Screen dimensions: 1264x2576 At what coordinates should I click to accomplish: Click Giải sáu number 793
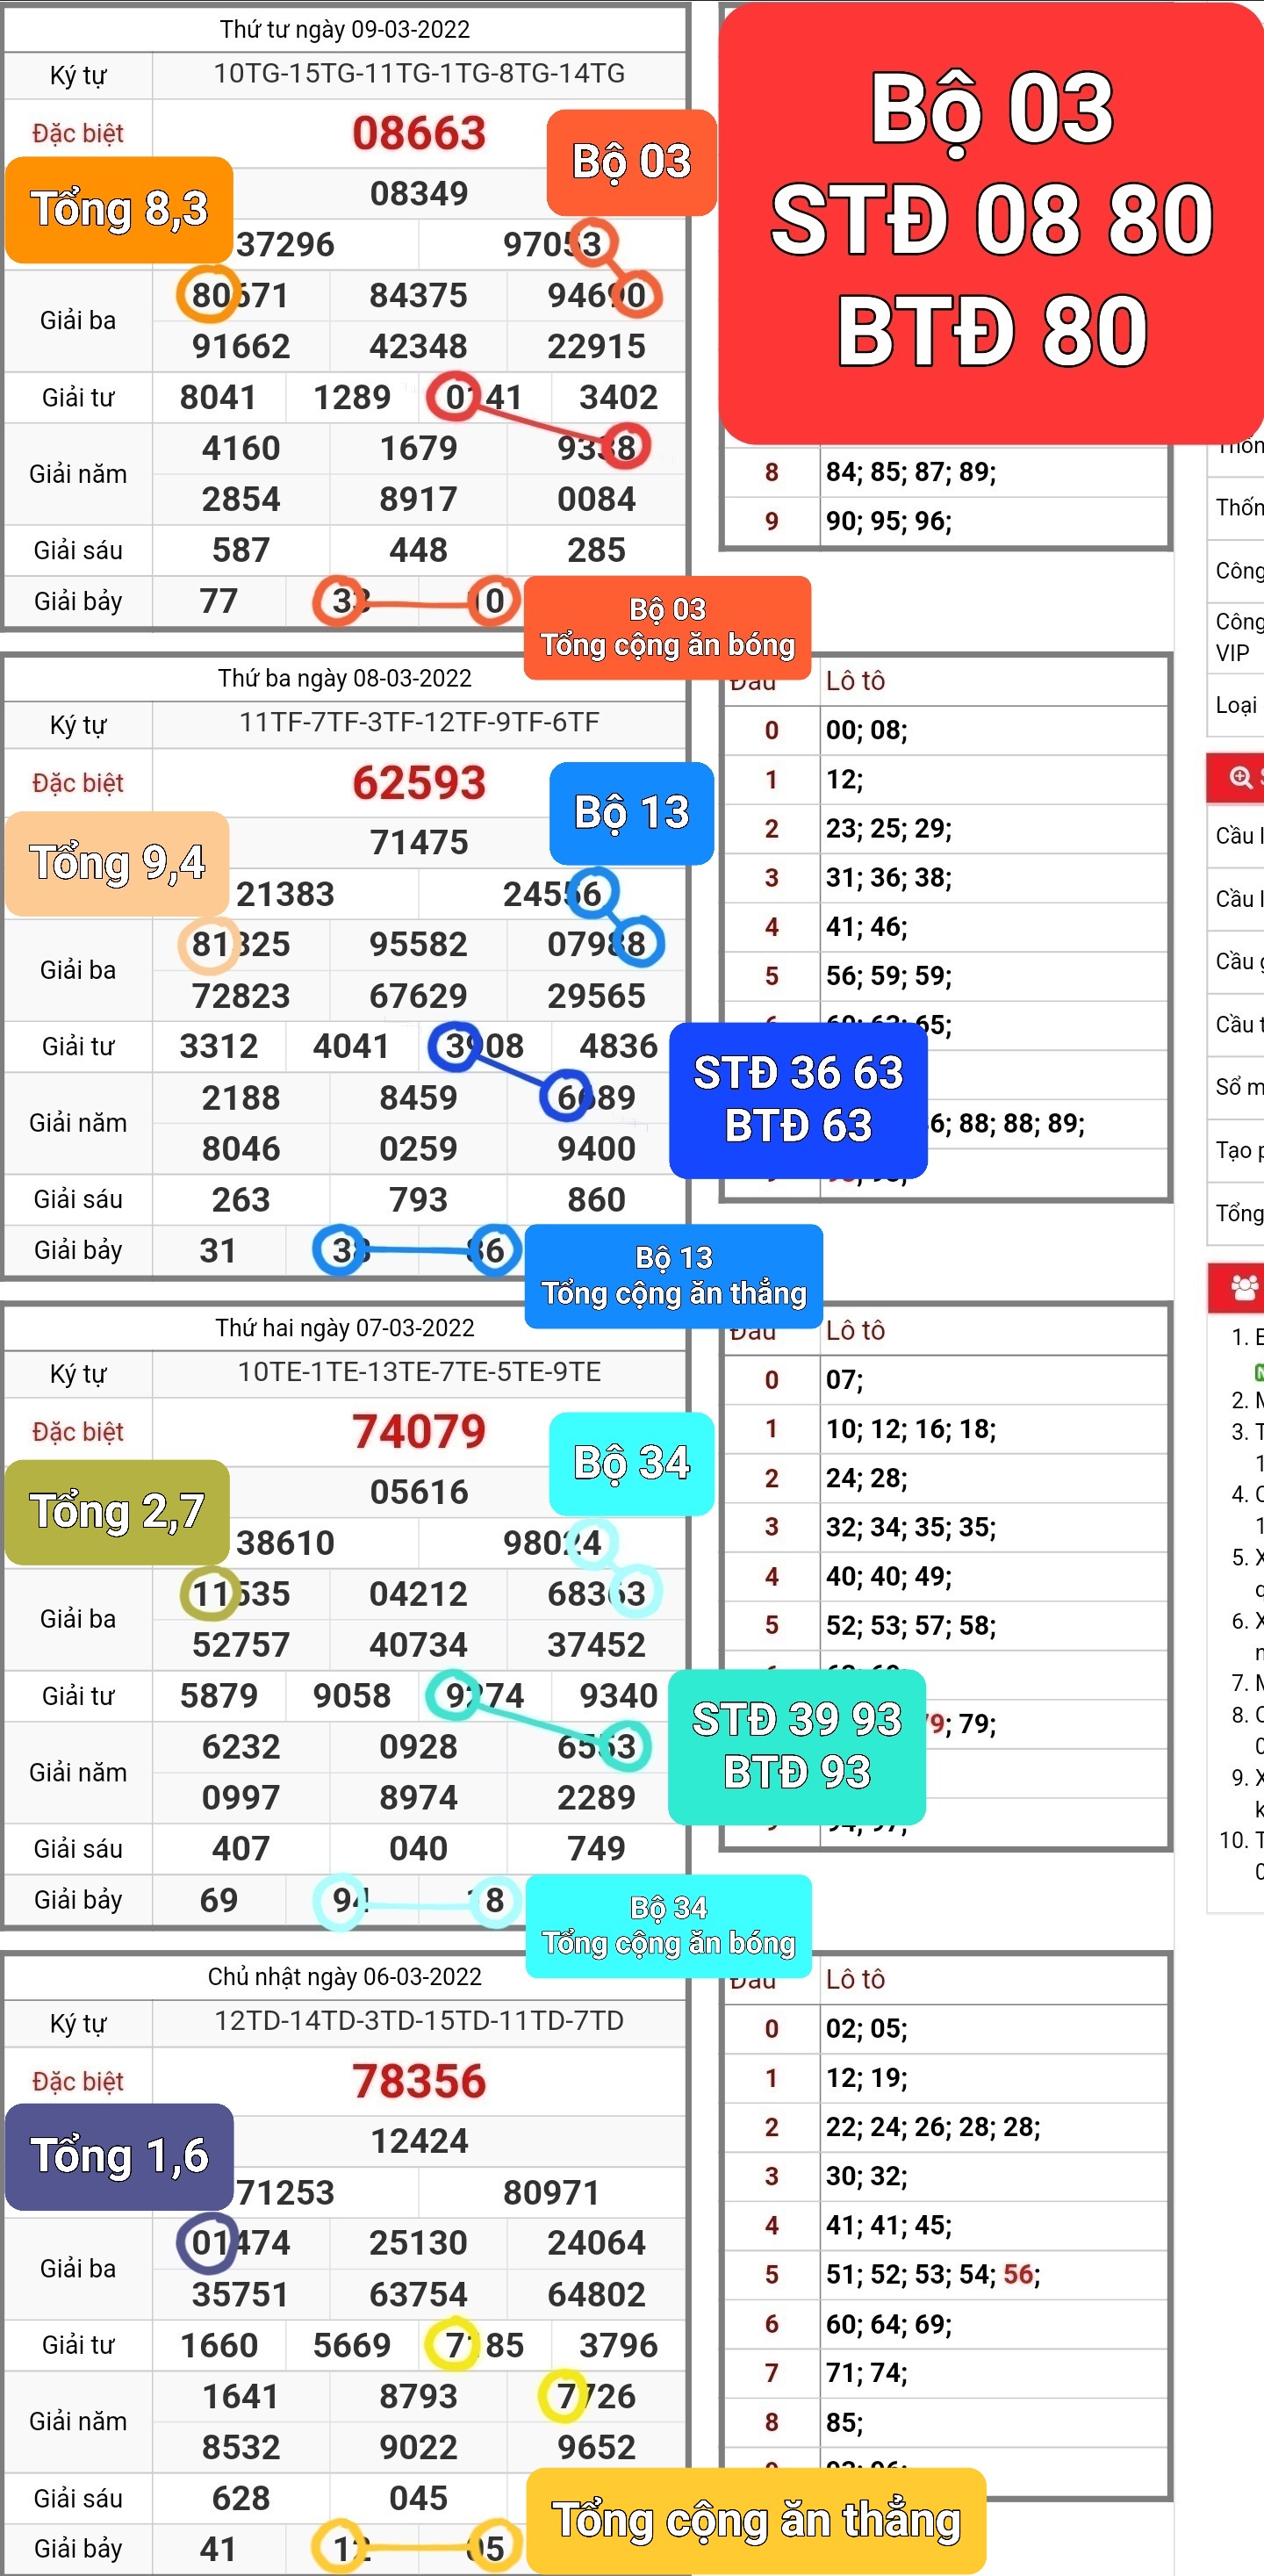coord(418,1199)
